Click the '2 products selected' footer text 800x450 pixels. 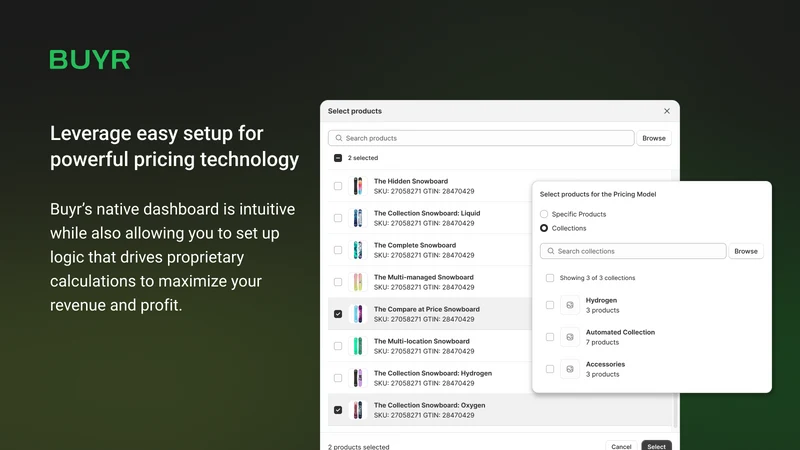358,446
